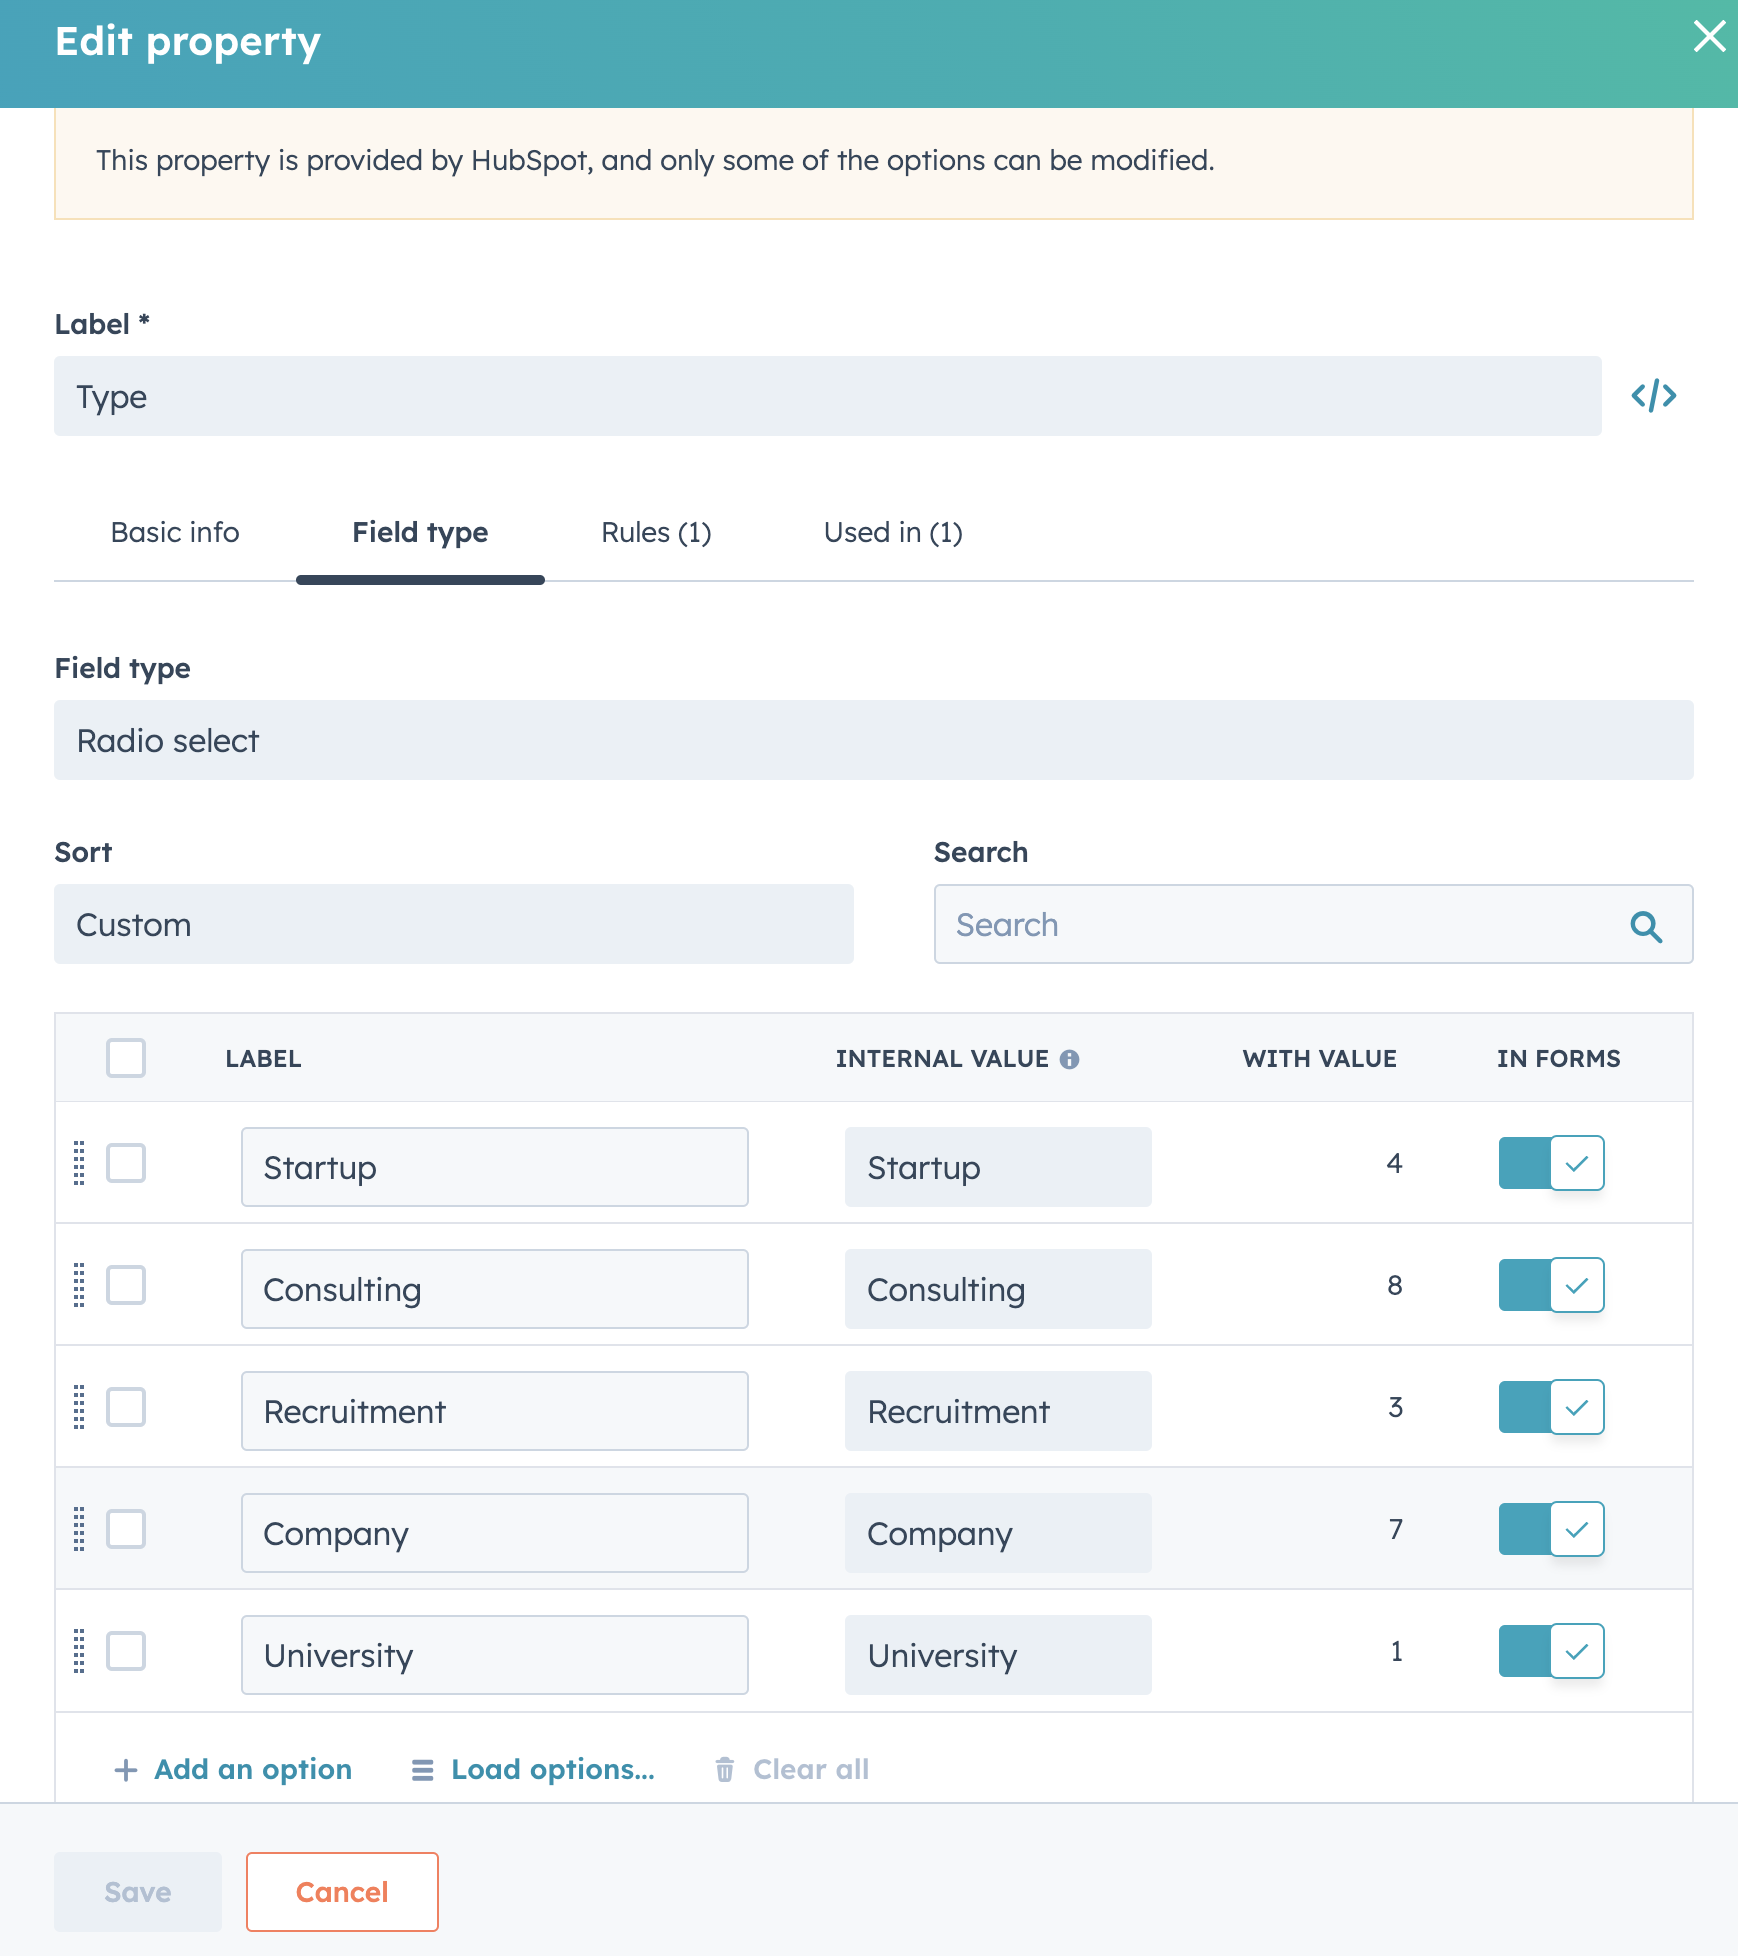This screenshot has width=1738, height=1956.
Task: Open the Used in (1) tab
Action: (893, 532)
